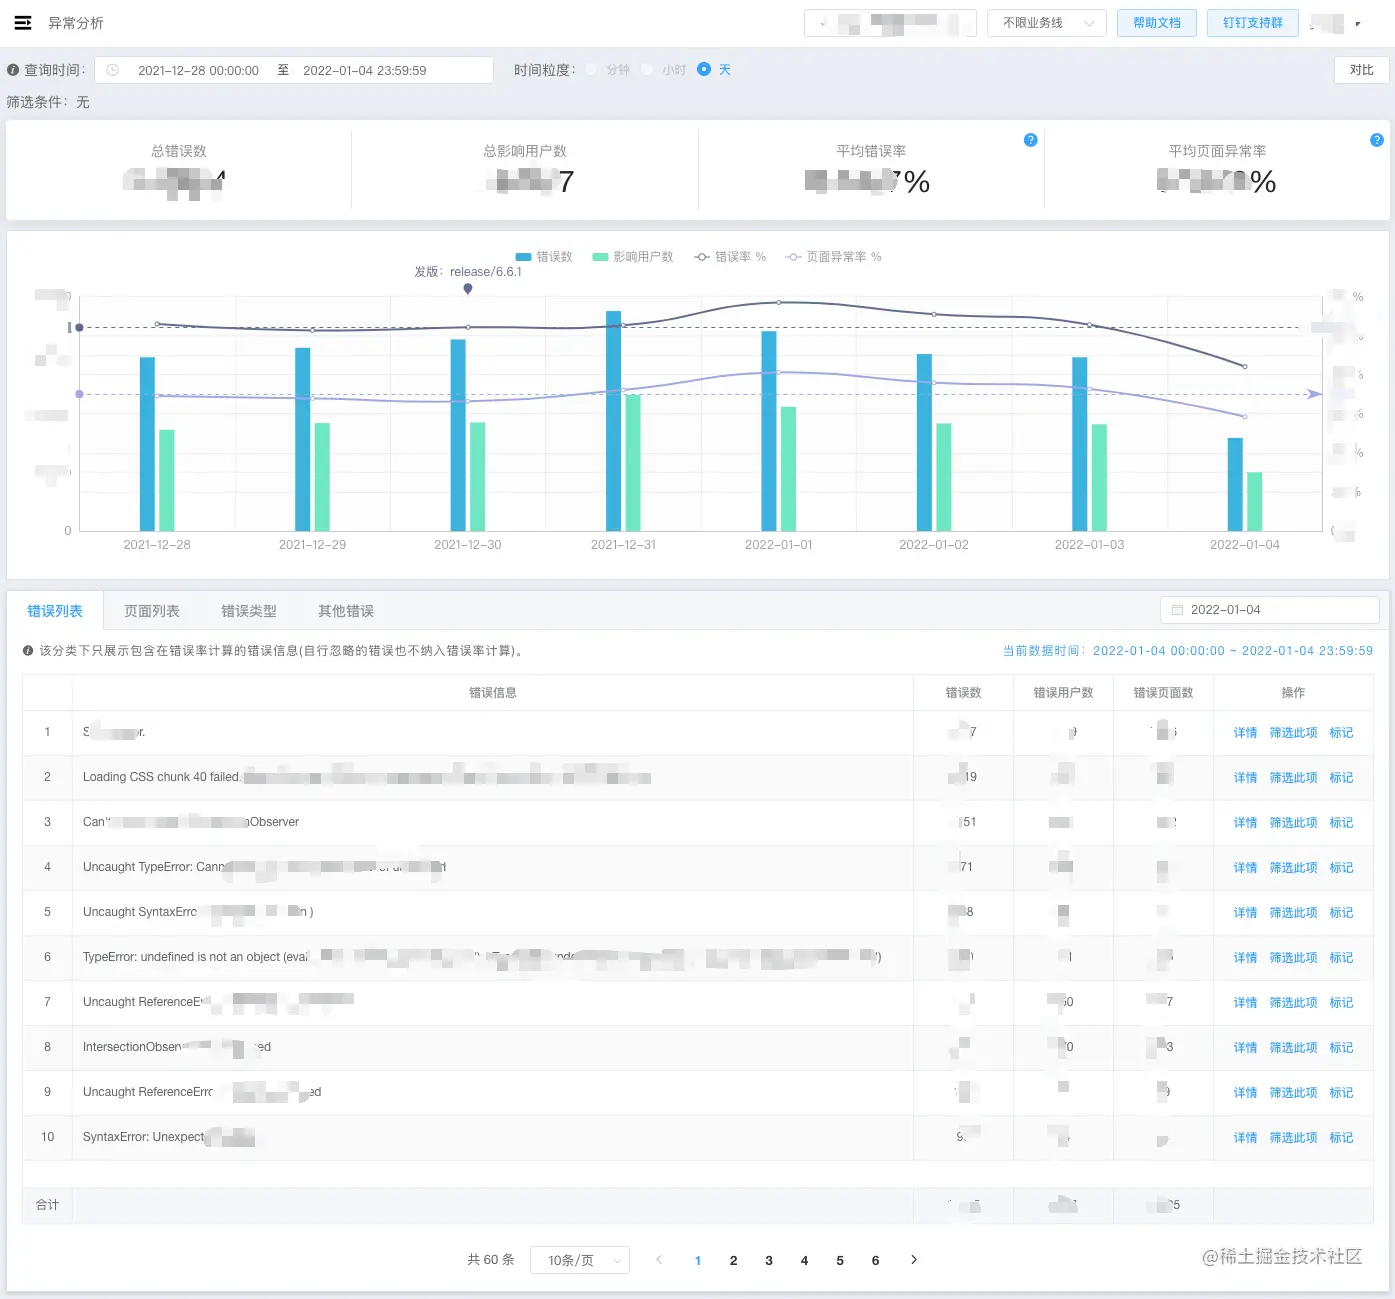Click the info icon beside 查询时间
Viewport: 1395px width, 1299px height.
click(x=13, y=70)
